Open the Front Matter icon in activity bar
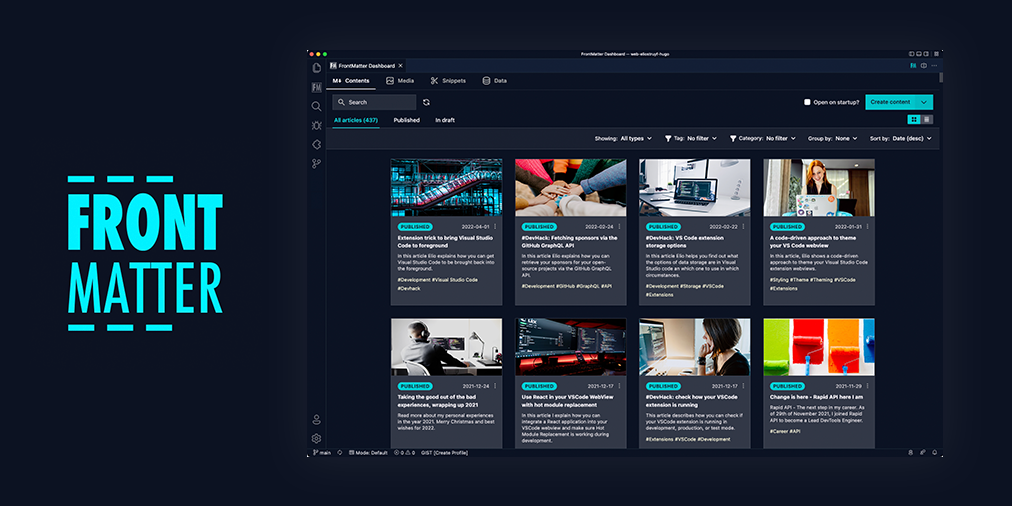Image resolution: width=1012 pixels, height=506 pixels. point(316,87)
